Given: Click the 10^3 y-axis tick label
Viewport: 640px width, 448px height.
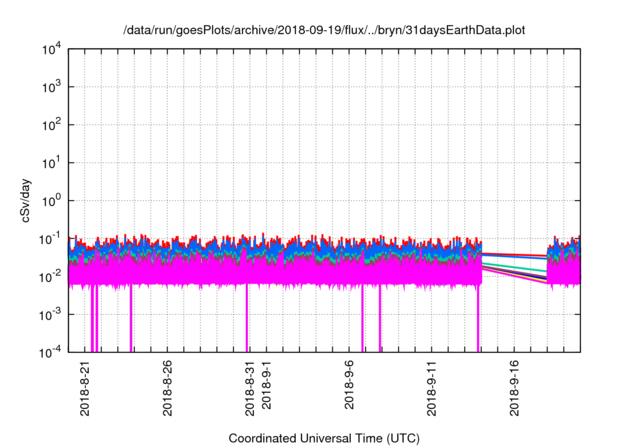Looking at the screenshot, I should pos(51,87).
